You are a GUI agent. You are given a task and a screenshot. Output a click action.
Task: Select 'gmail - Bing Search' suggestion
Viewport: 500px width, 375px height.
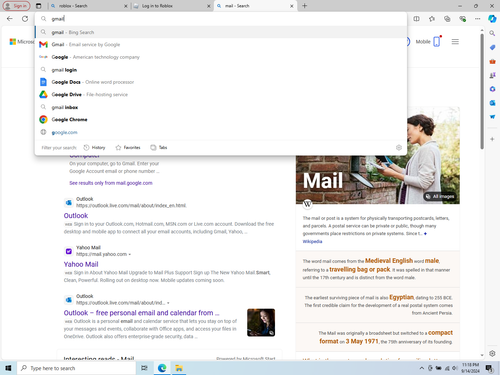point(221,32)
